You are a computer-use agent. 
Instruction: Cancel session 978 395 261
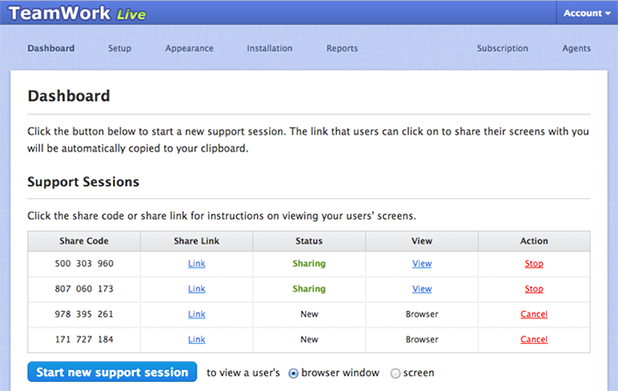tap(534, 314)
